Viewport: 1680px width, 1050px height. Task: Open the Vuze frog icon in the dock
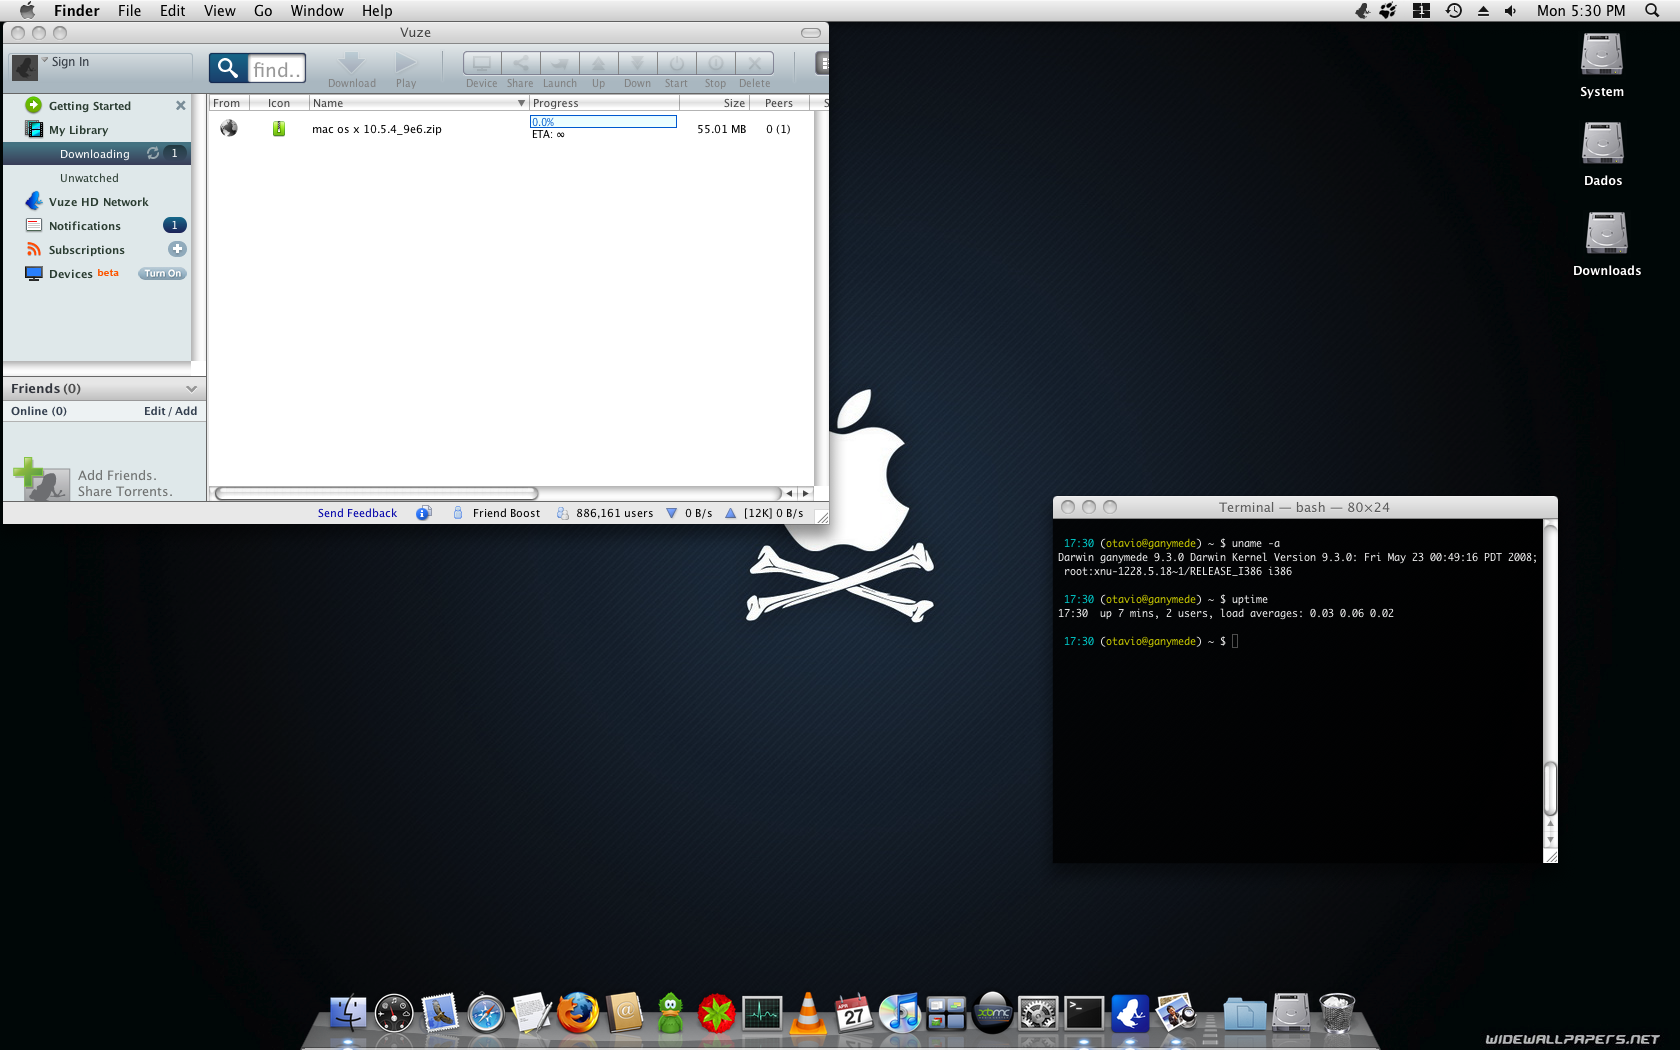(x=1130, y=1013)
